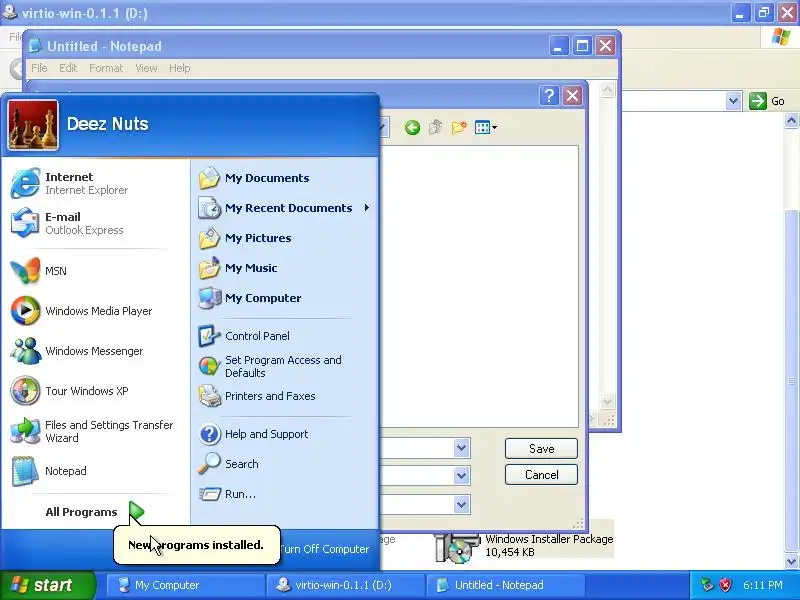800x600 pixels.
Task: Click the taskbar clock showing 6:11 PM
Action: pos(763,585)
